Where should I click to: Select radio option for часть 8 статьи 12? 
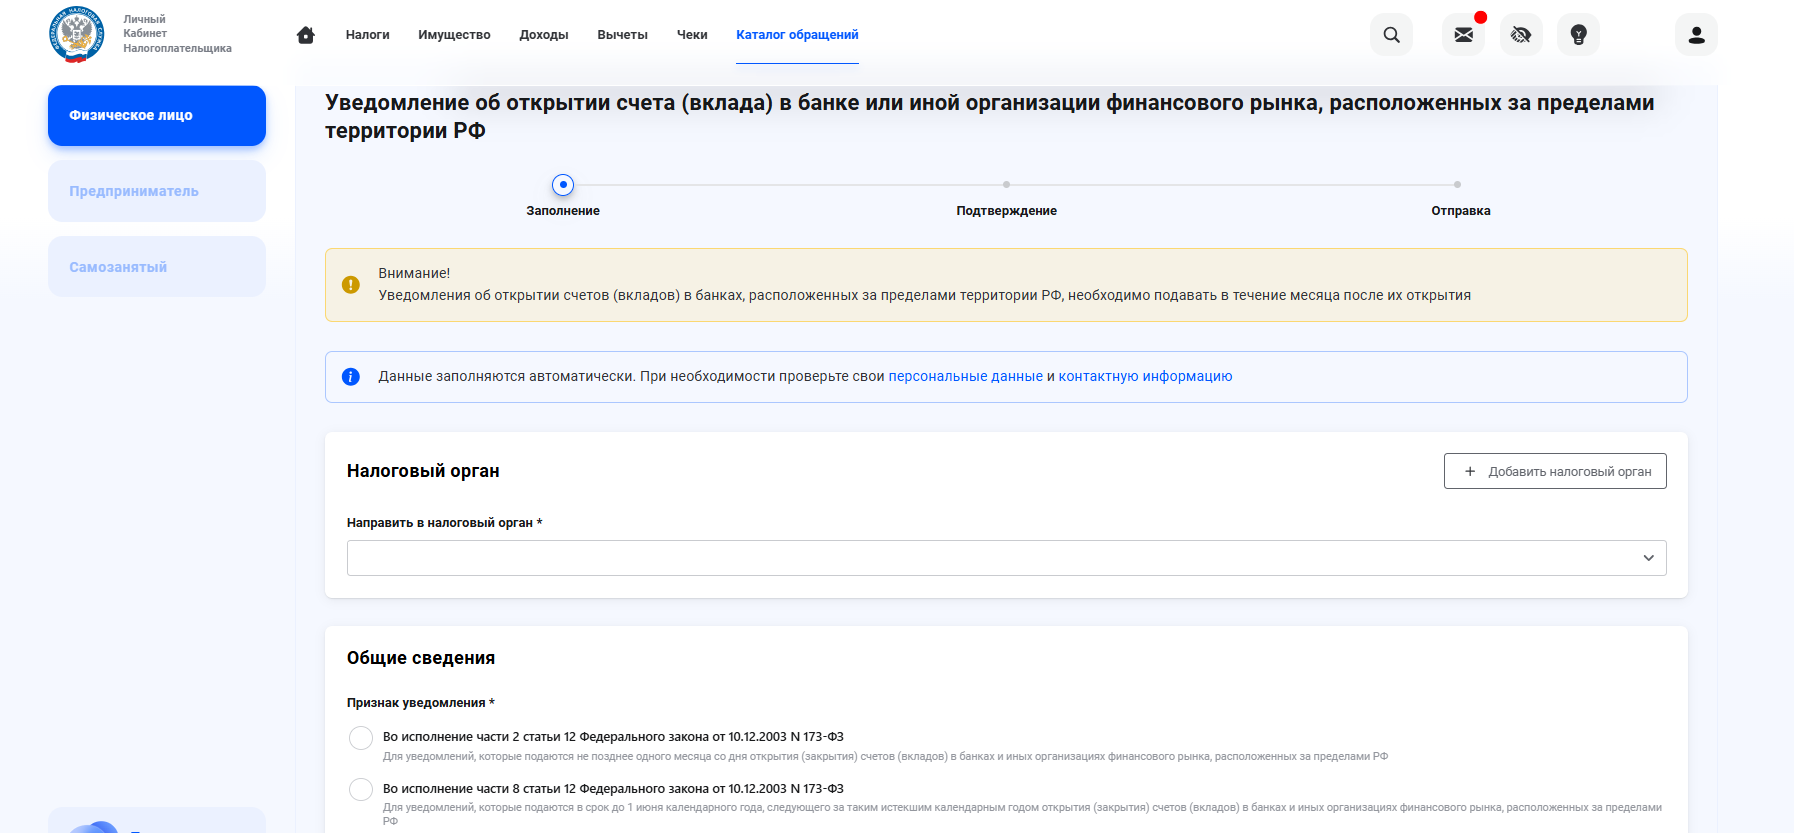[x=361, y=790]
